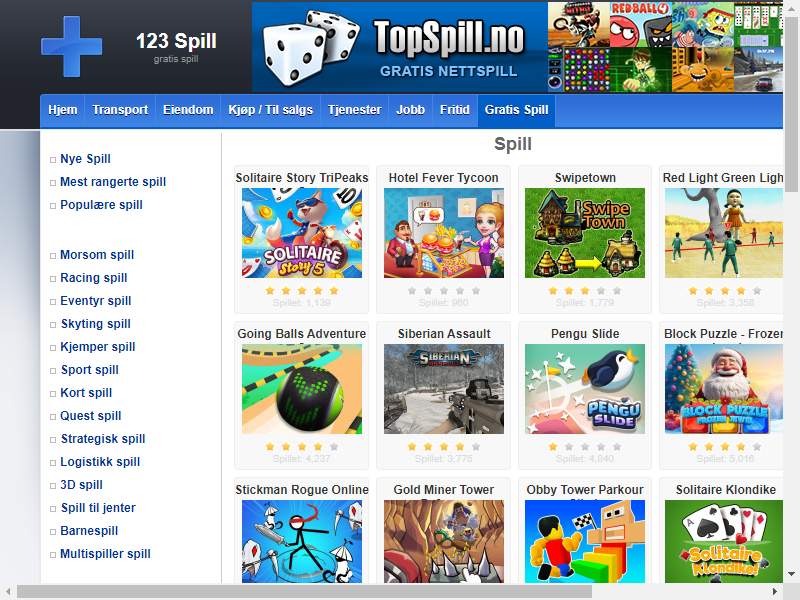800x600 pixels.
Task: Open Going Balls Adventure game image
Action: 302,389
